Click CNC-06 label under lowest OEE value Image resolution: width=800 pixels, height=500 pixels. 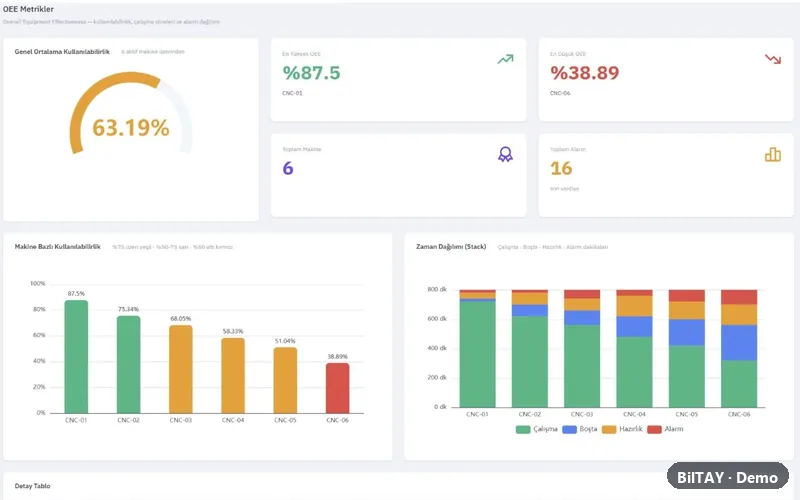[x=560, y=93]
